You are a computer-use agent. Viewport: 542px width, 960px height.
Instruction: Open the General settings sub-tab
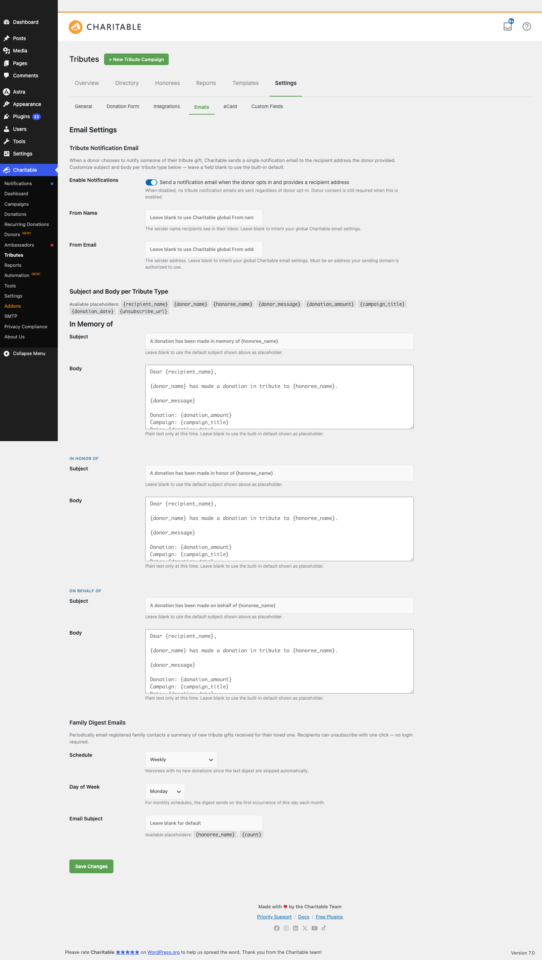[x=83, y=107]
